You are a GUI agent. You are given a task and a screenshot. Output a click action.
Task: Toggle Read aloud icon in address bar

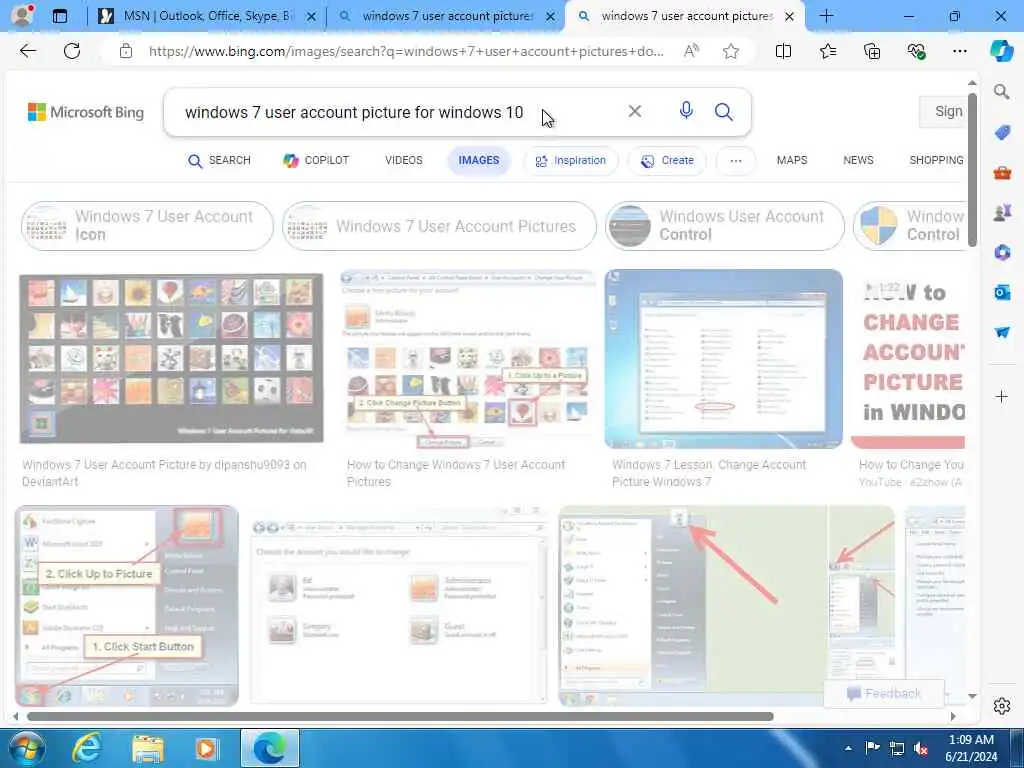(691, 51)
